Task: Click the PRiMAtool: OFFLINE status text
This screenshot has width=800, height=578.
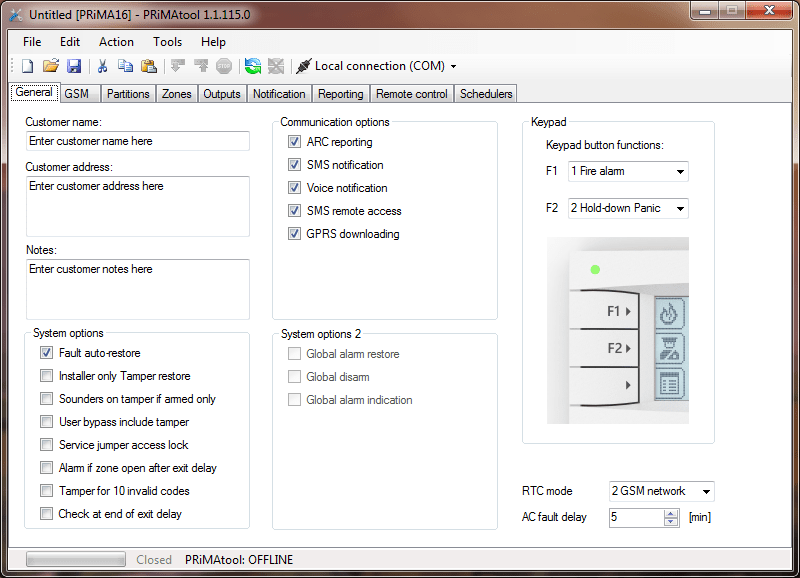Action: (239, 560)
